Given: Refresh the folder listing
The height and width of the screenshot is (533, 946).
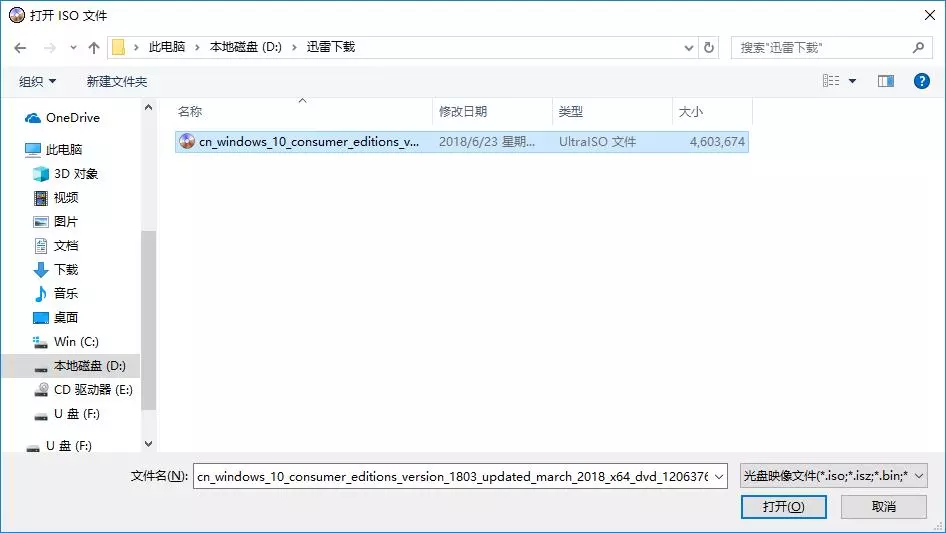Looking at the screenshot, I should coord(709,48).
